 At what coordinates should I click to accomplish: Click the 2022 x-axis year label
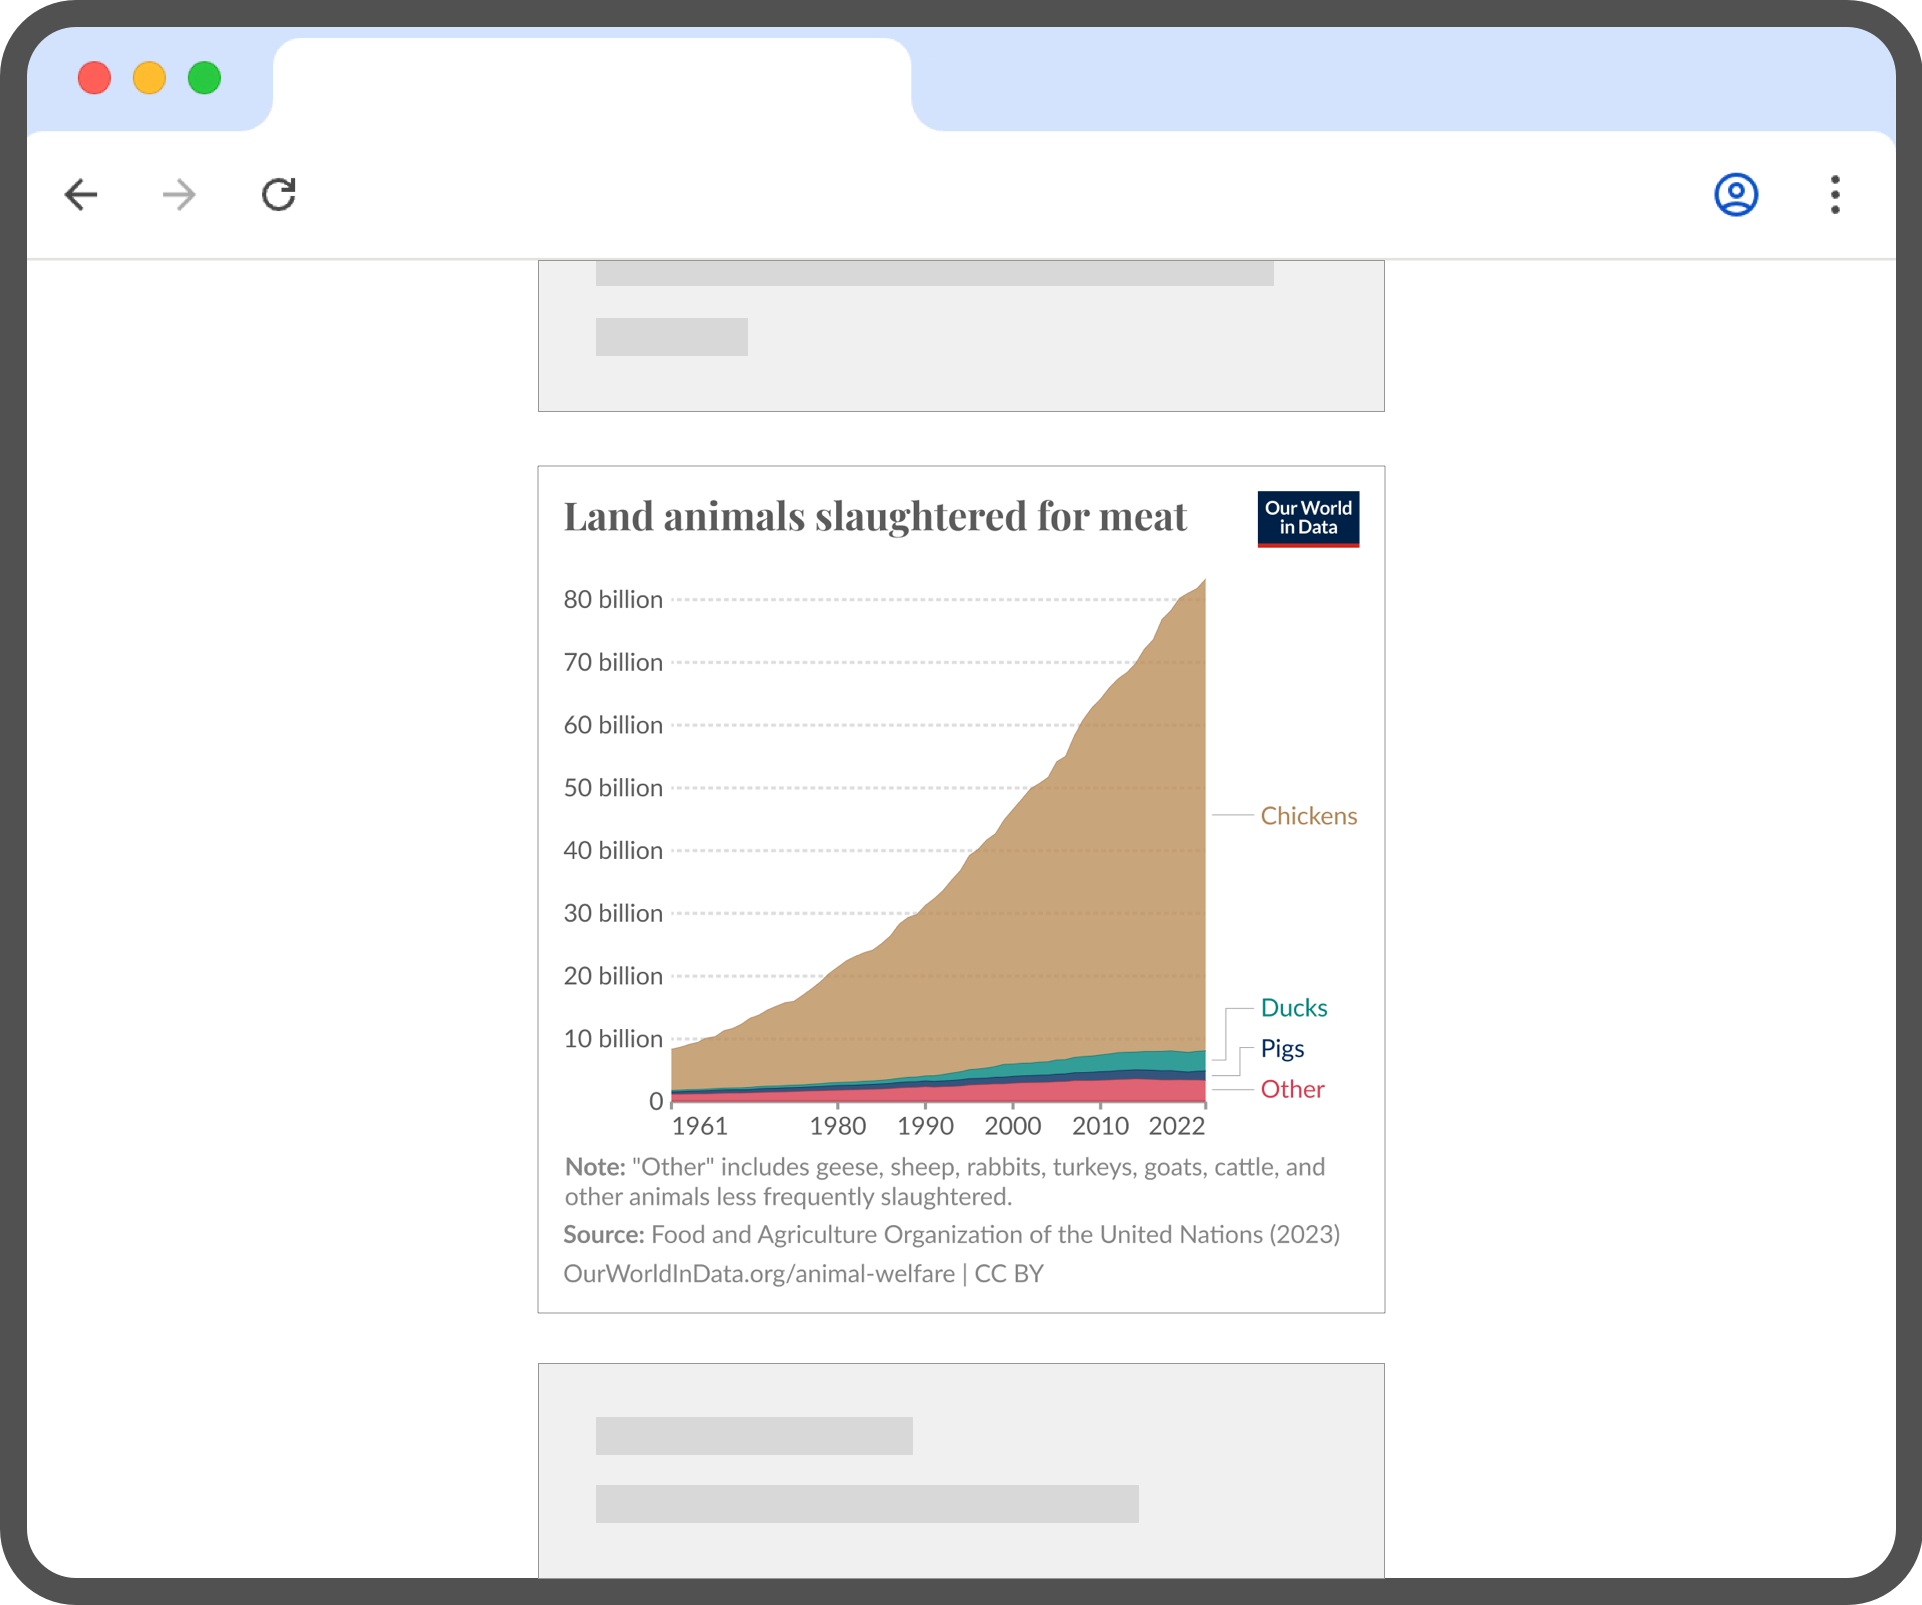(1176, 1126)
